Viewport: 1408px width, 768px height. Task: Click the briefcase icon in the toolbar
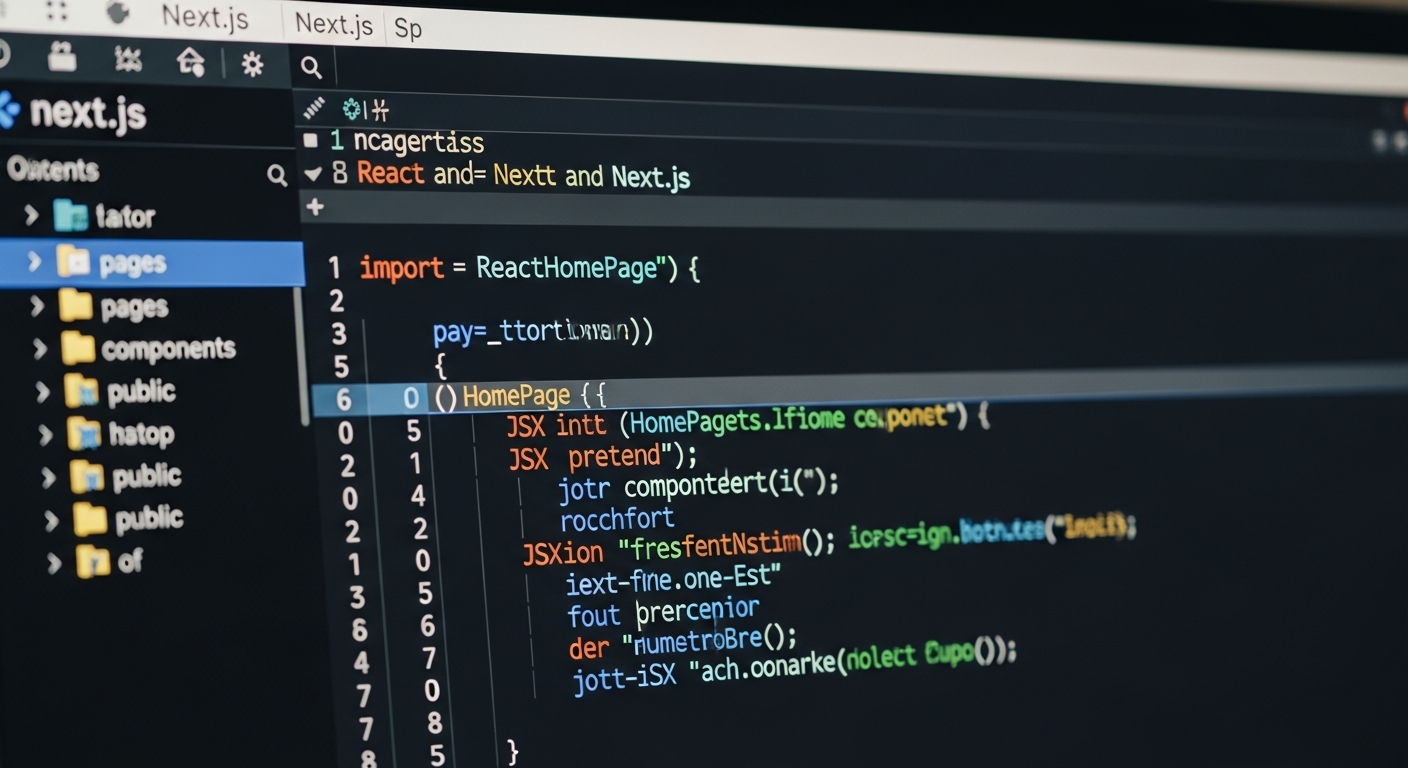62,59
